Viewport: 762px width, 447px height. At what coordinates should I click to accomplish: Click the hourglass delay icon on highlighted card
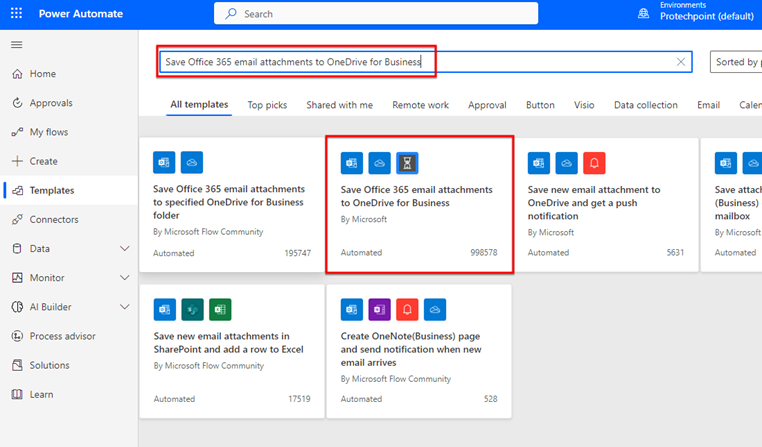tap(407, 163)
